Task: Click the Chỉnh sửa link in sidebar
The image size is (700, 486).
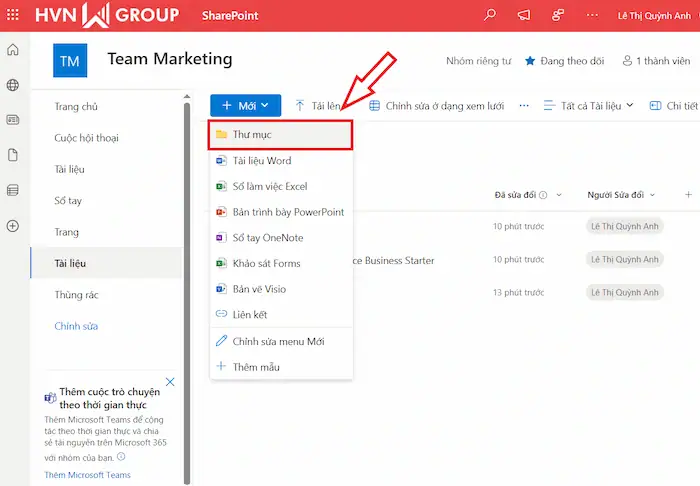Action: point(76,326)
